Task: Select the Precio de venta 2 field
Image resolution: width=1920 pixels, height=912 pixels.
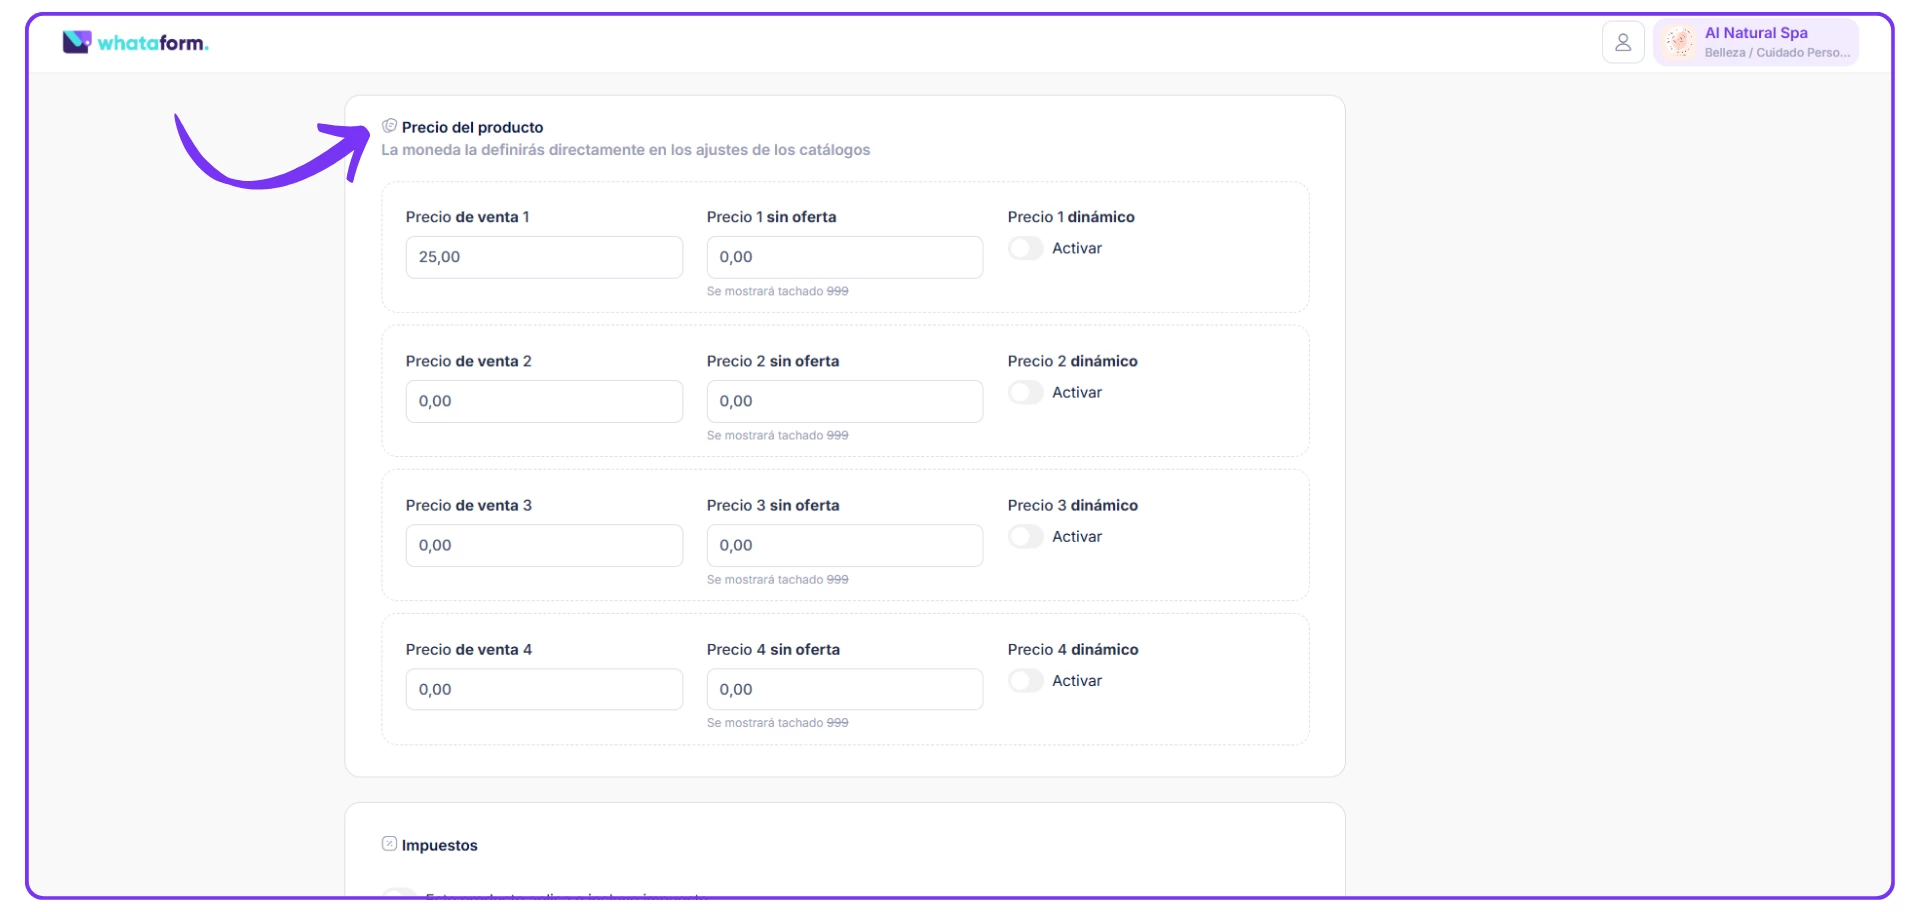Action: [544, 401]
